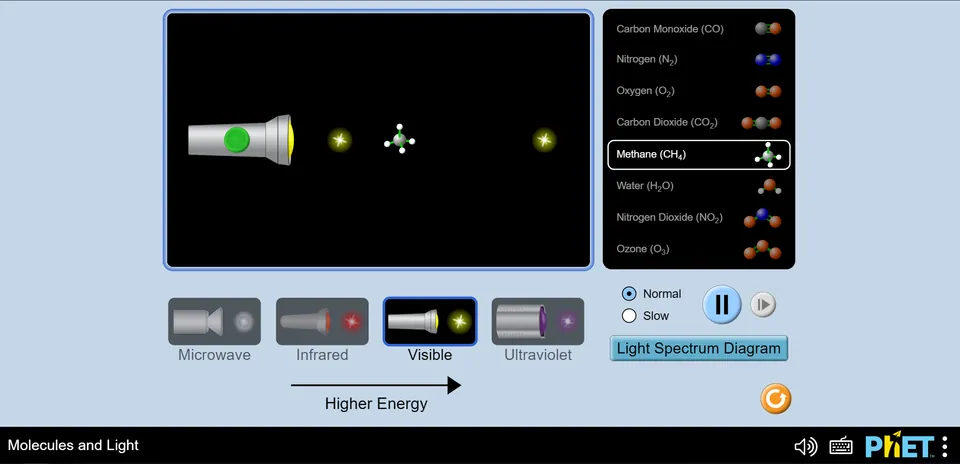Screen dimensions: 960x464
Task: Choose the Visible light source
Action: click(x=430, y=321)
